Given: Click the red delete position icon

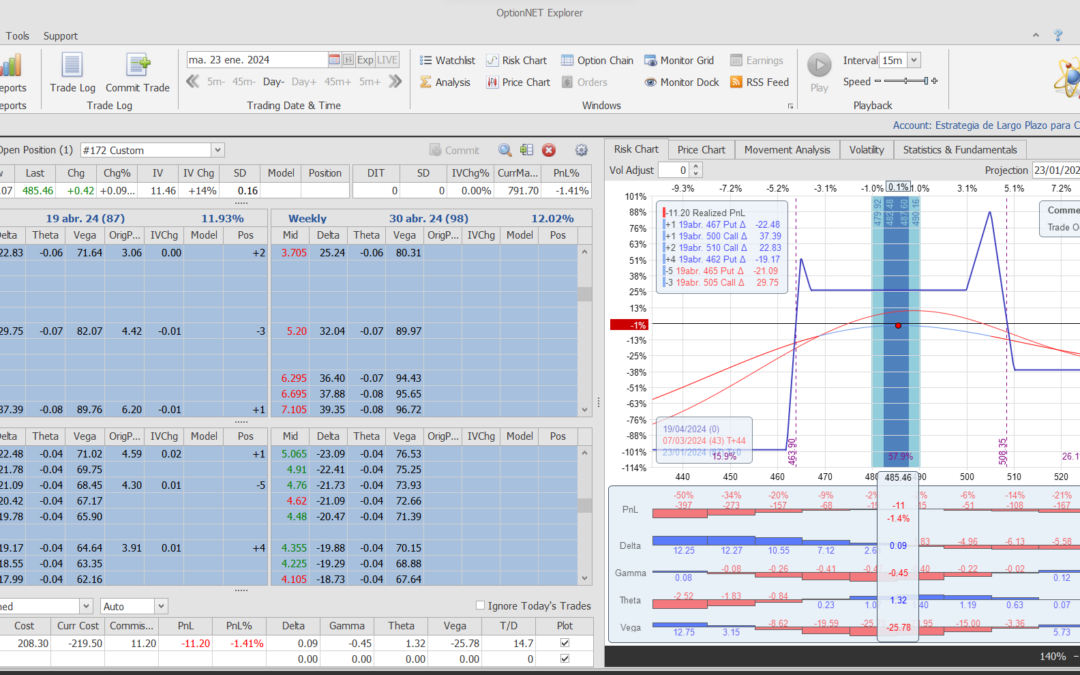Looking at the screenshot, I should (x=548, y=150).
